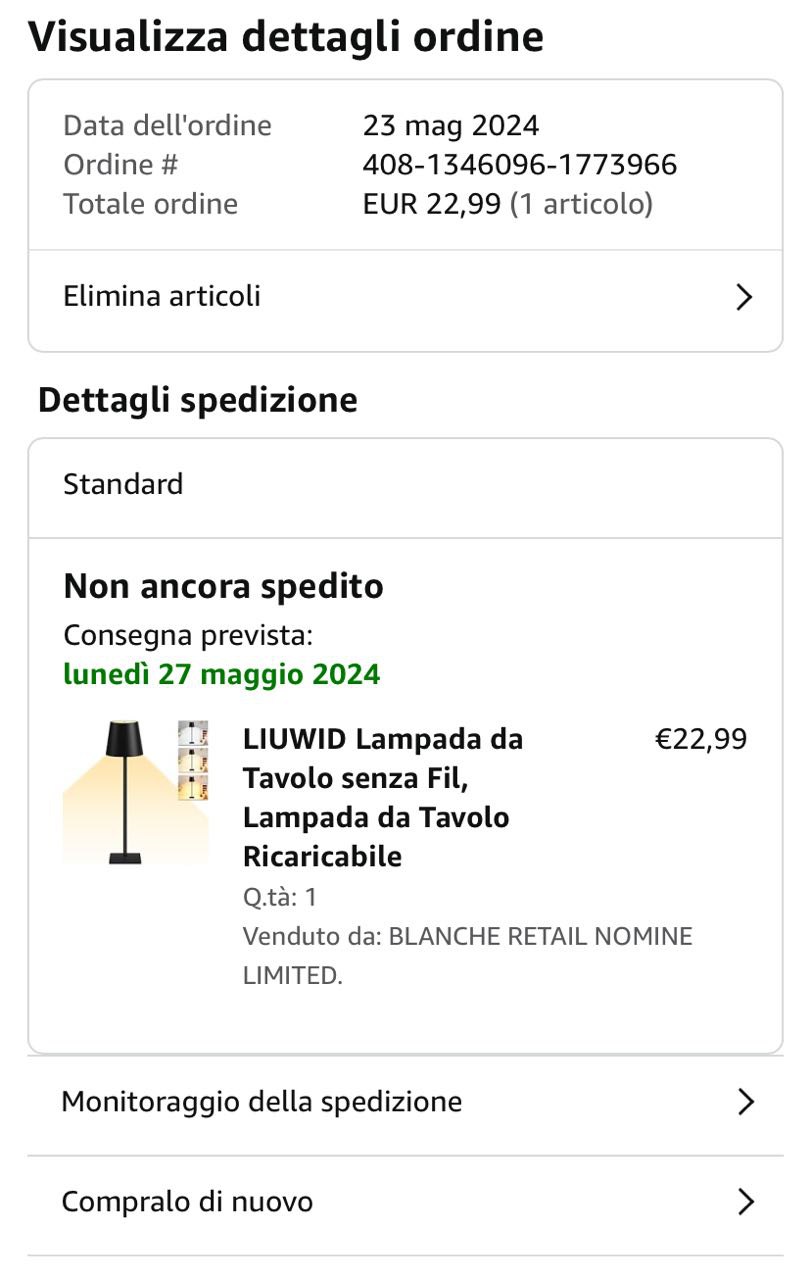The height and width of the screenshot is (1280, 811).
Task: Click the order date 23 mag 2024
Action: 450,125
